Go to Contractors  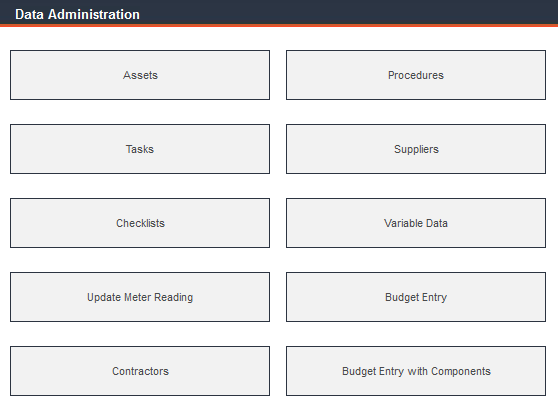[x=140, y=371]
